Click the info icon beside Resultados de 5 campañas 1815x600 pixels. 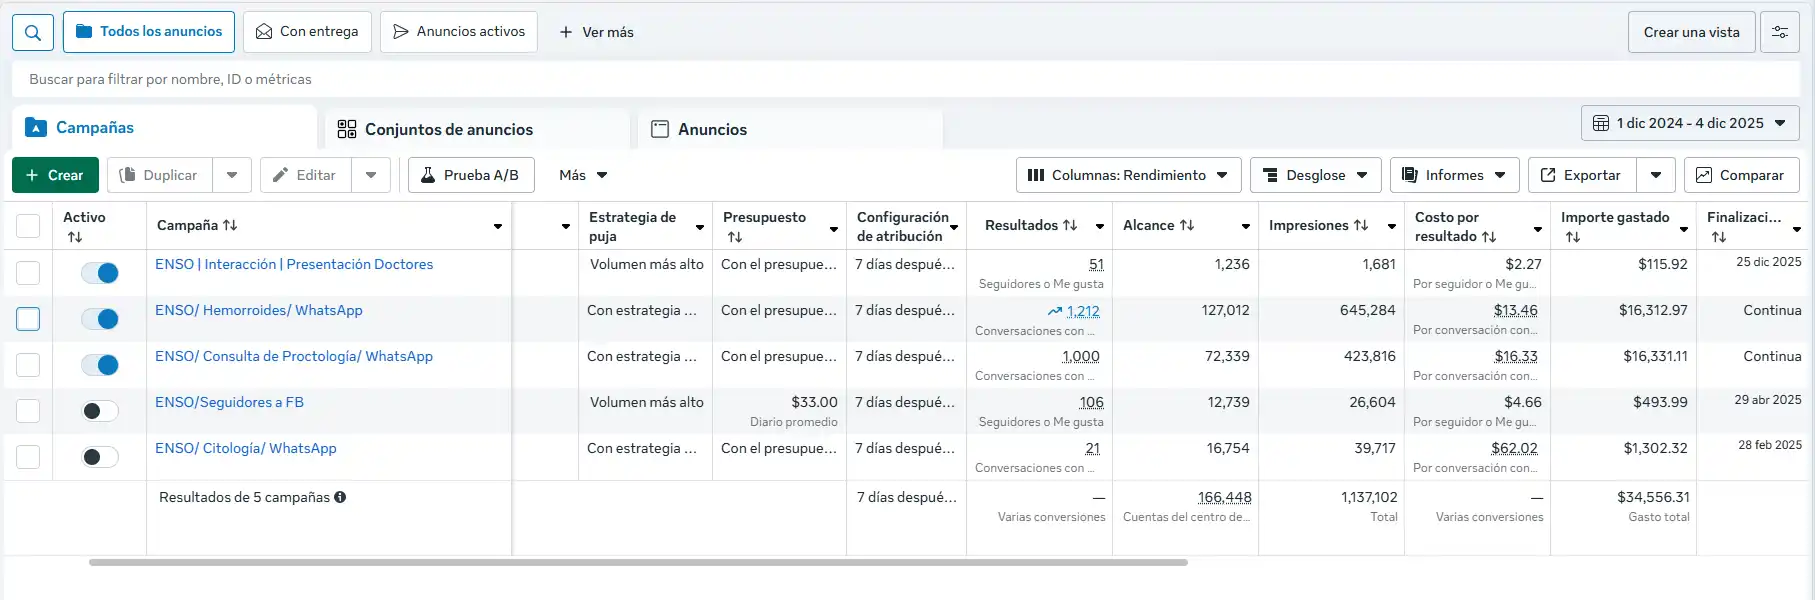[x=340, y=497]
